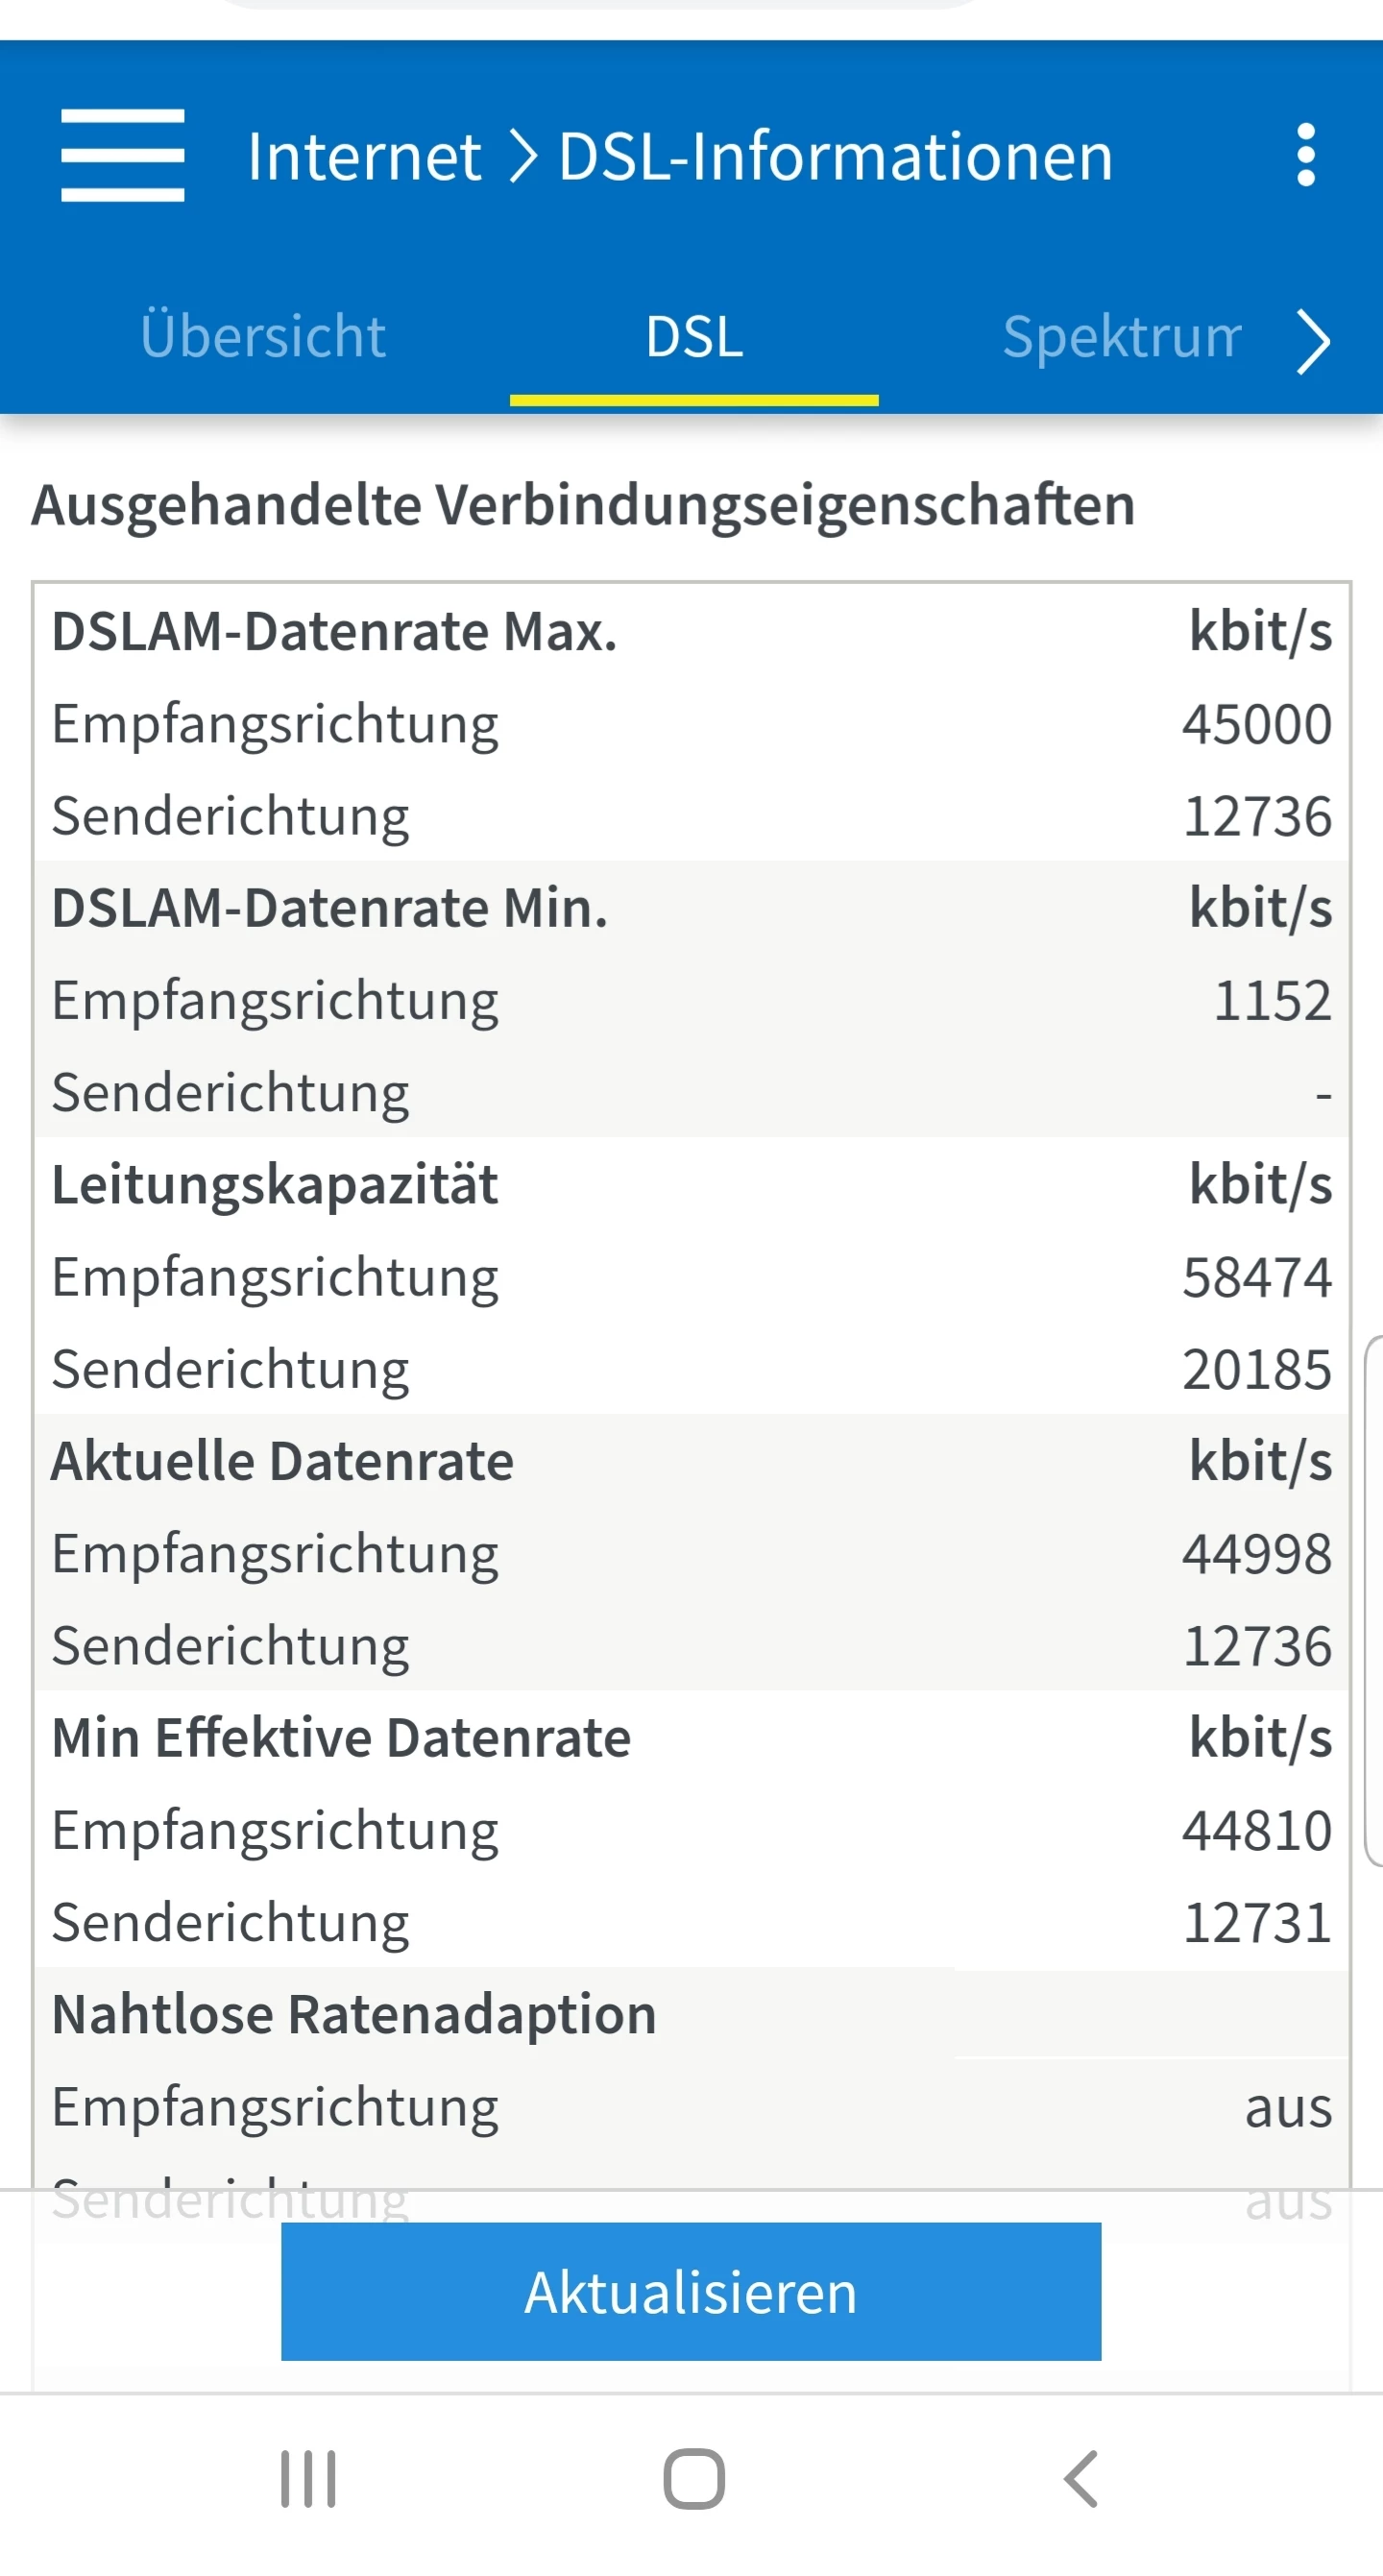Open the Spektrum tab
The image size is (1383, 2576).
point(1121,337)
